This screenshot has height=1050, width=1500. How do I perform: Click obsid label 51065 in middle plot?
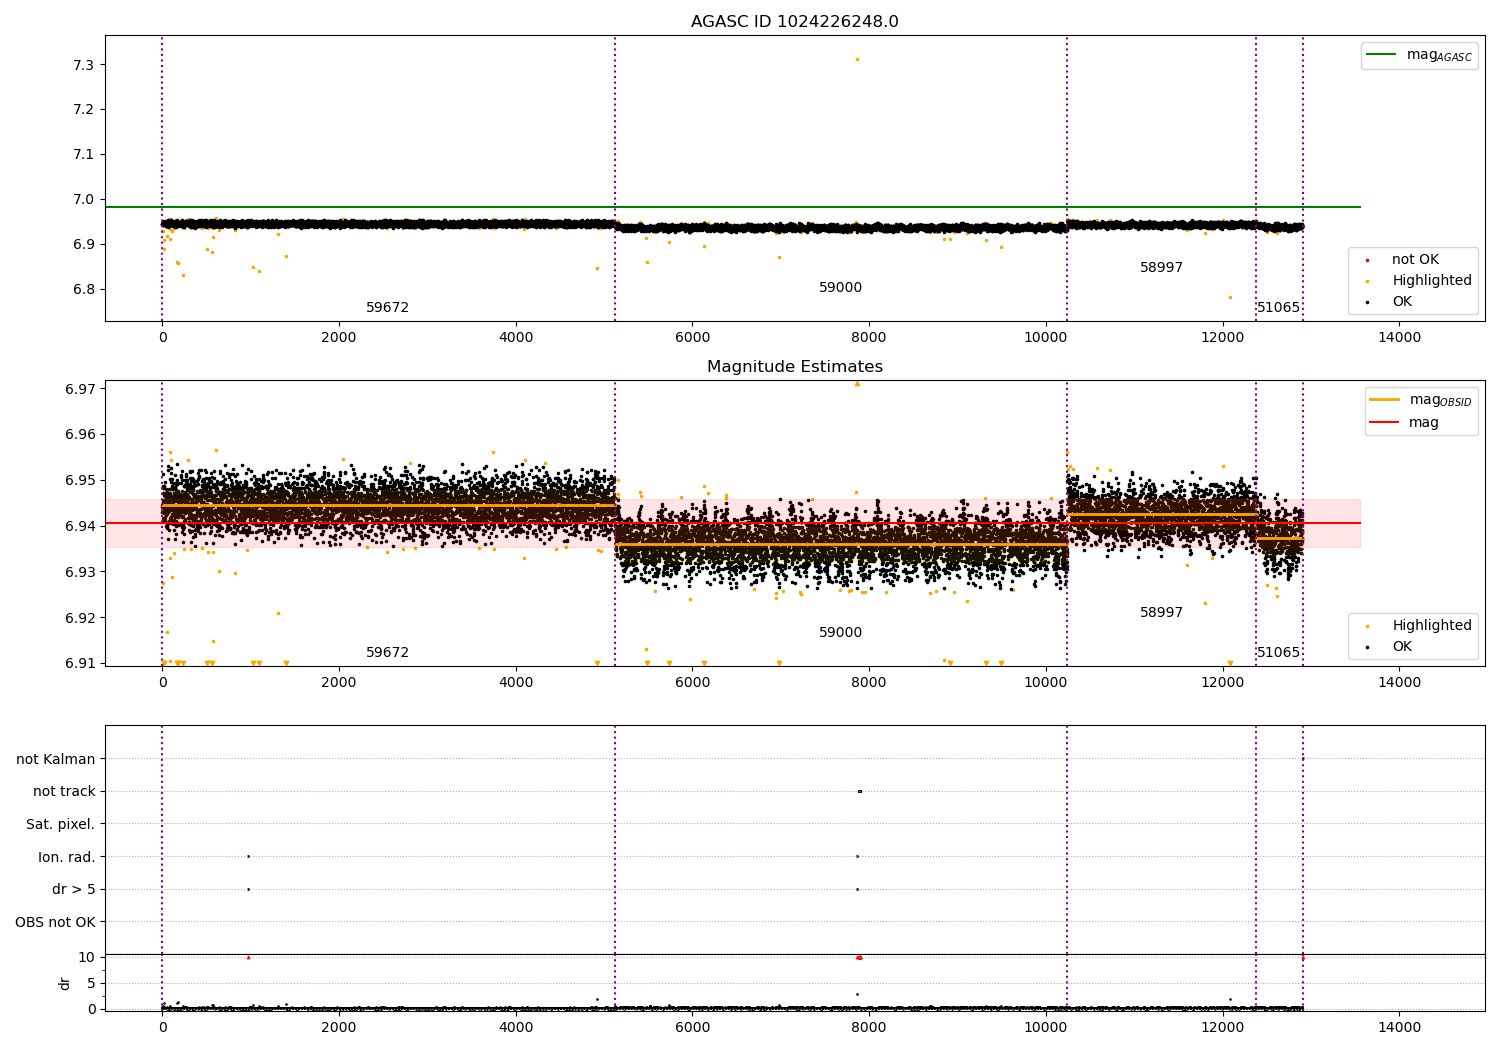tap(1278, 653)
